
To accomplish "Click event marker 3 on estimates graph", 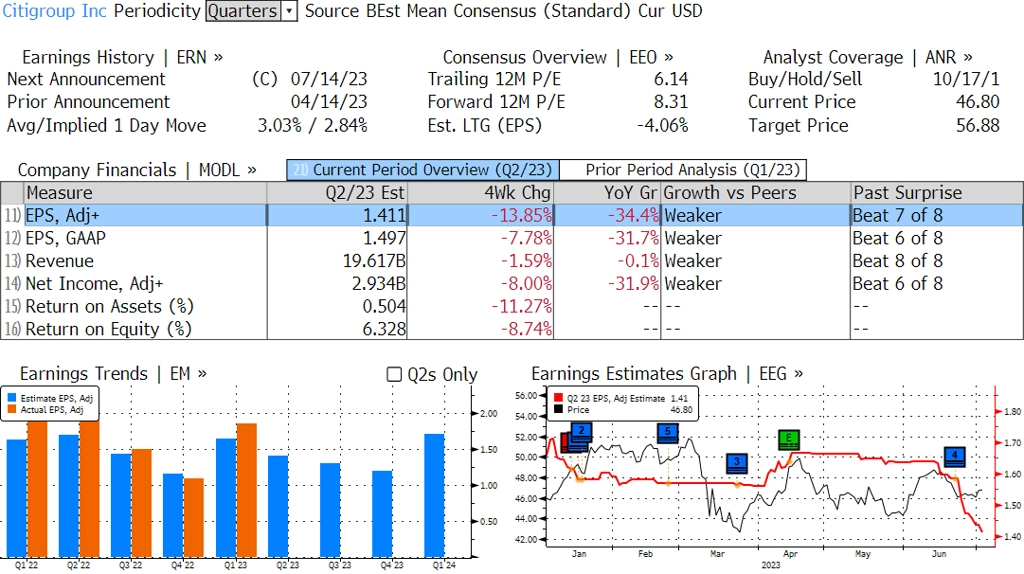I will 737,464.
